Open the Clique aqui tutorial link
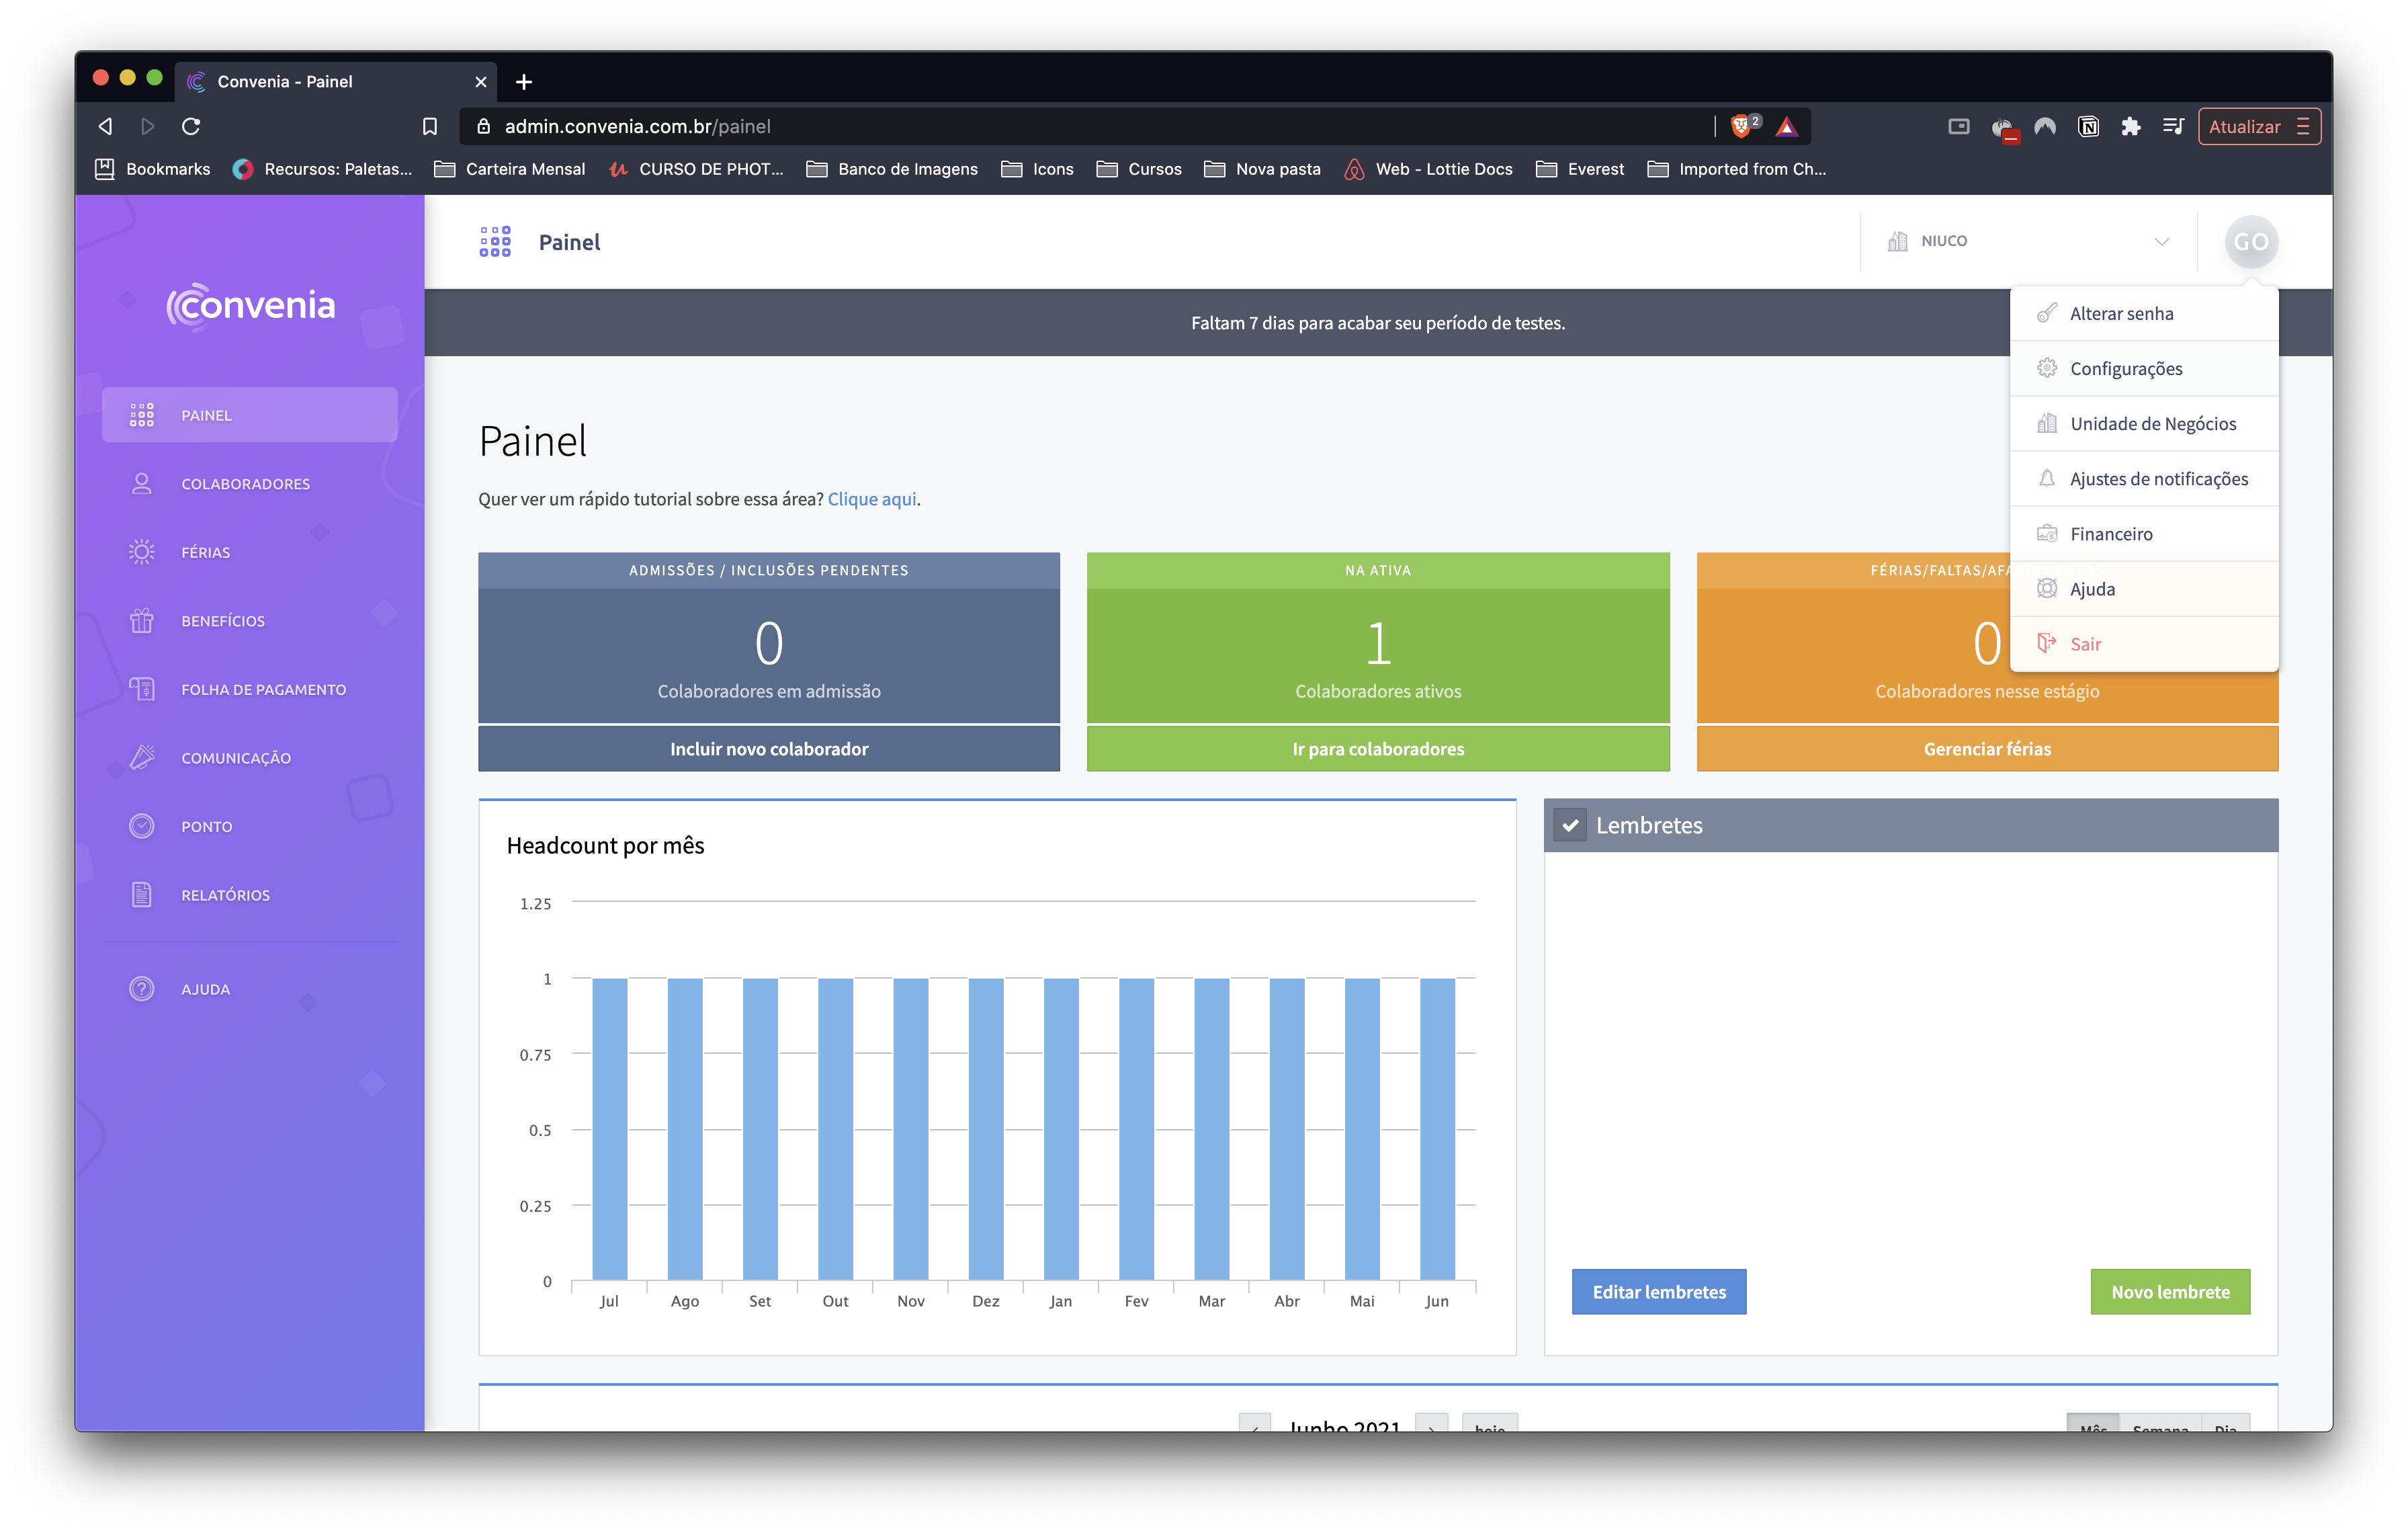This screenshot has width=2408, height=1531. 872,499
